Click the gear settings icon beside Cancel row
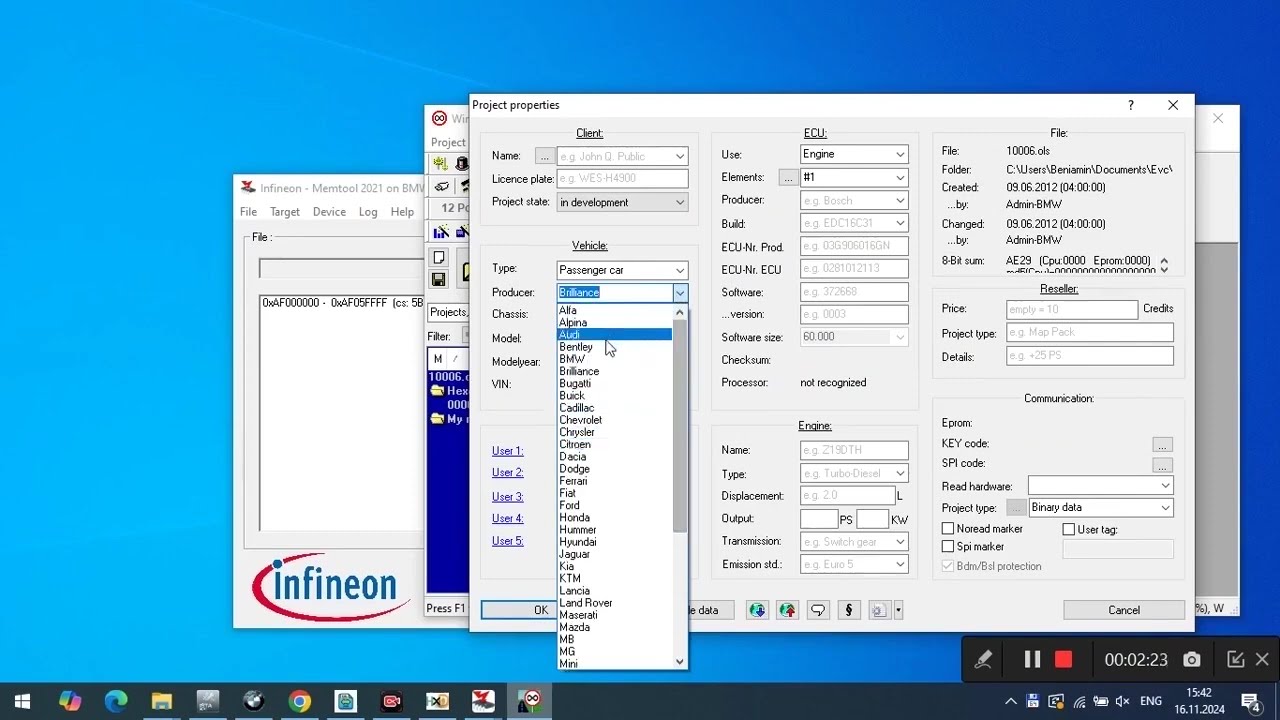 tap(879, 610)
